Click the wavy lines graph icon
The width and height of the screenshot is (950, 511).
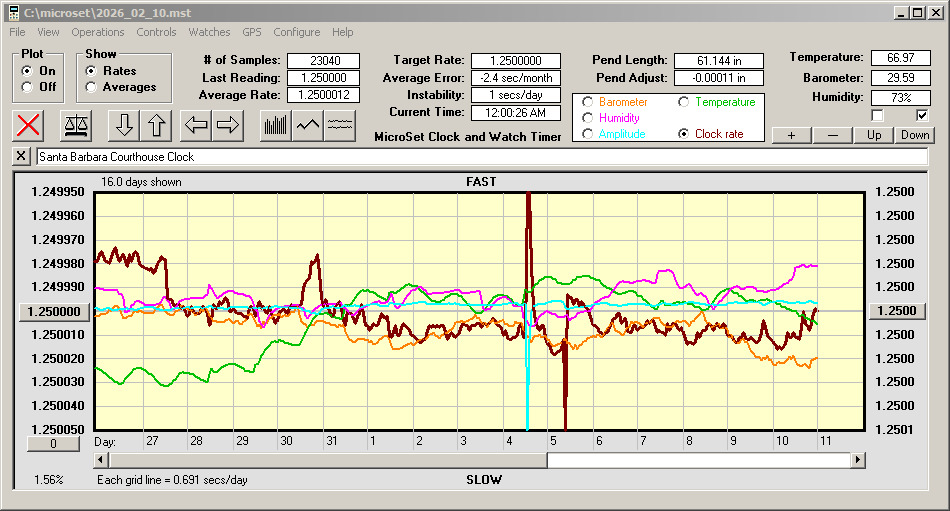(341, 125)
